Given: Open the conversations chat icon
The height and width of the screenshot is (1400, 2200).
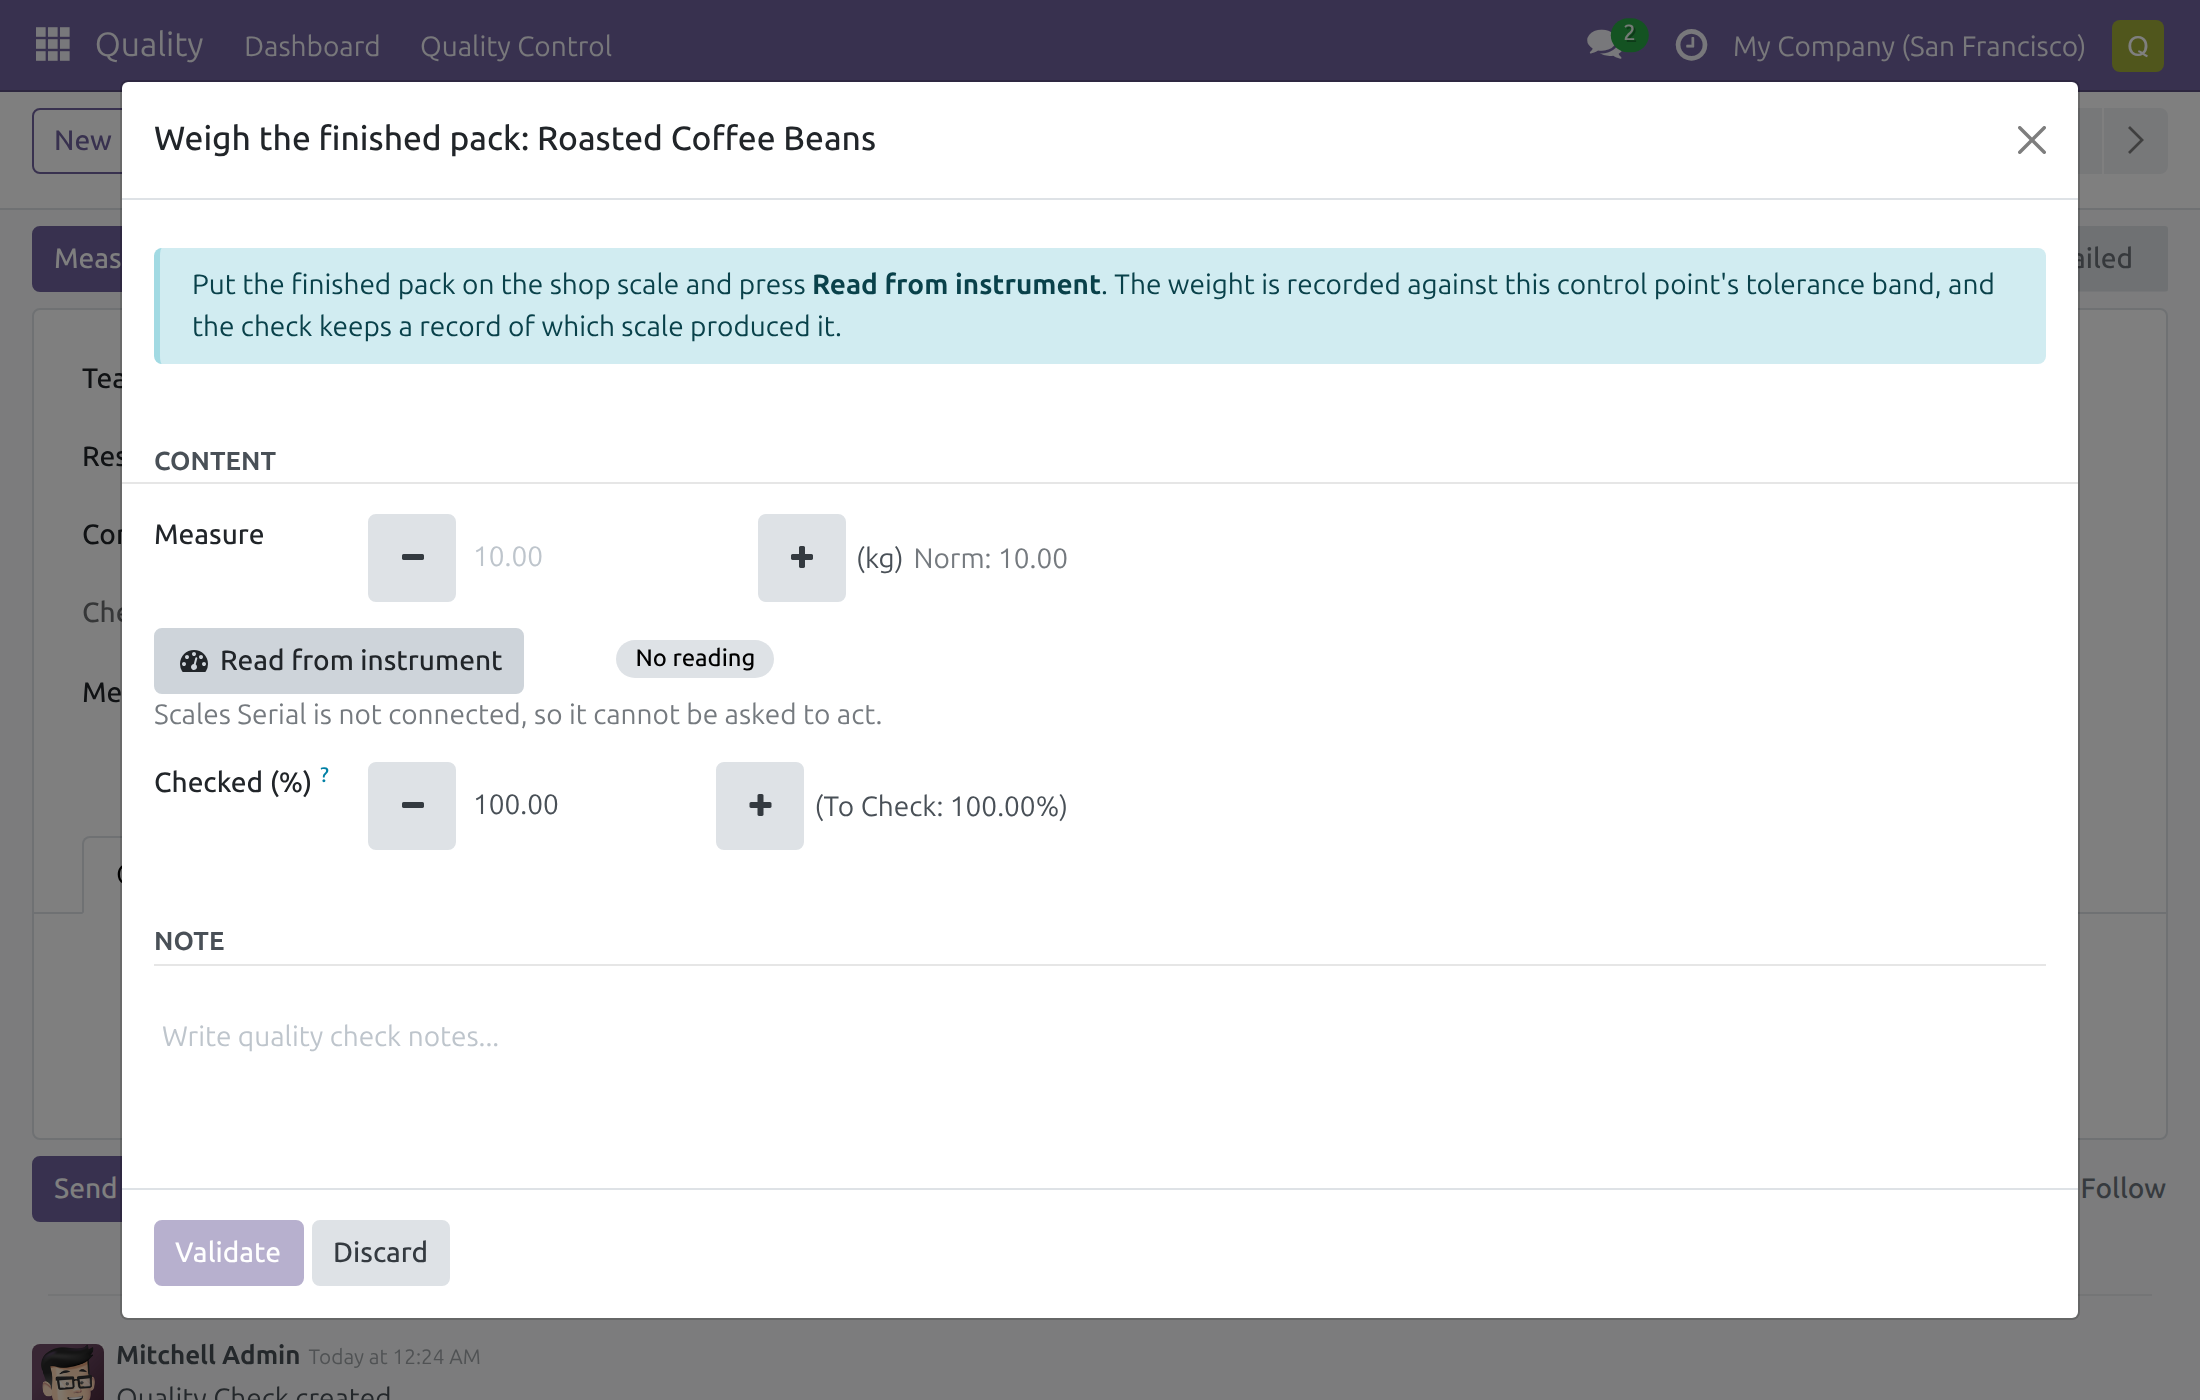Looking at the screenshot, I should point(1604,45).
